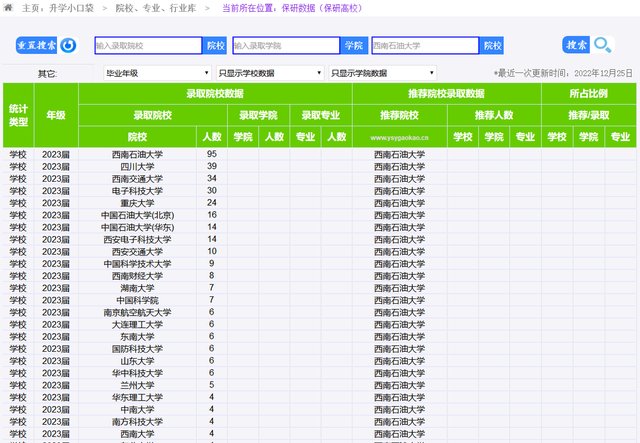Screen dimensions: 640x443
Task: Click 中国科学技术大学 table cell
Action: (x=137, y=264)
